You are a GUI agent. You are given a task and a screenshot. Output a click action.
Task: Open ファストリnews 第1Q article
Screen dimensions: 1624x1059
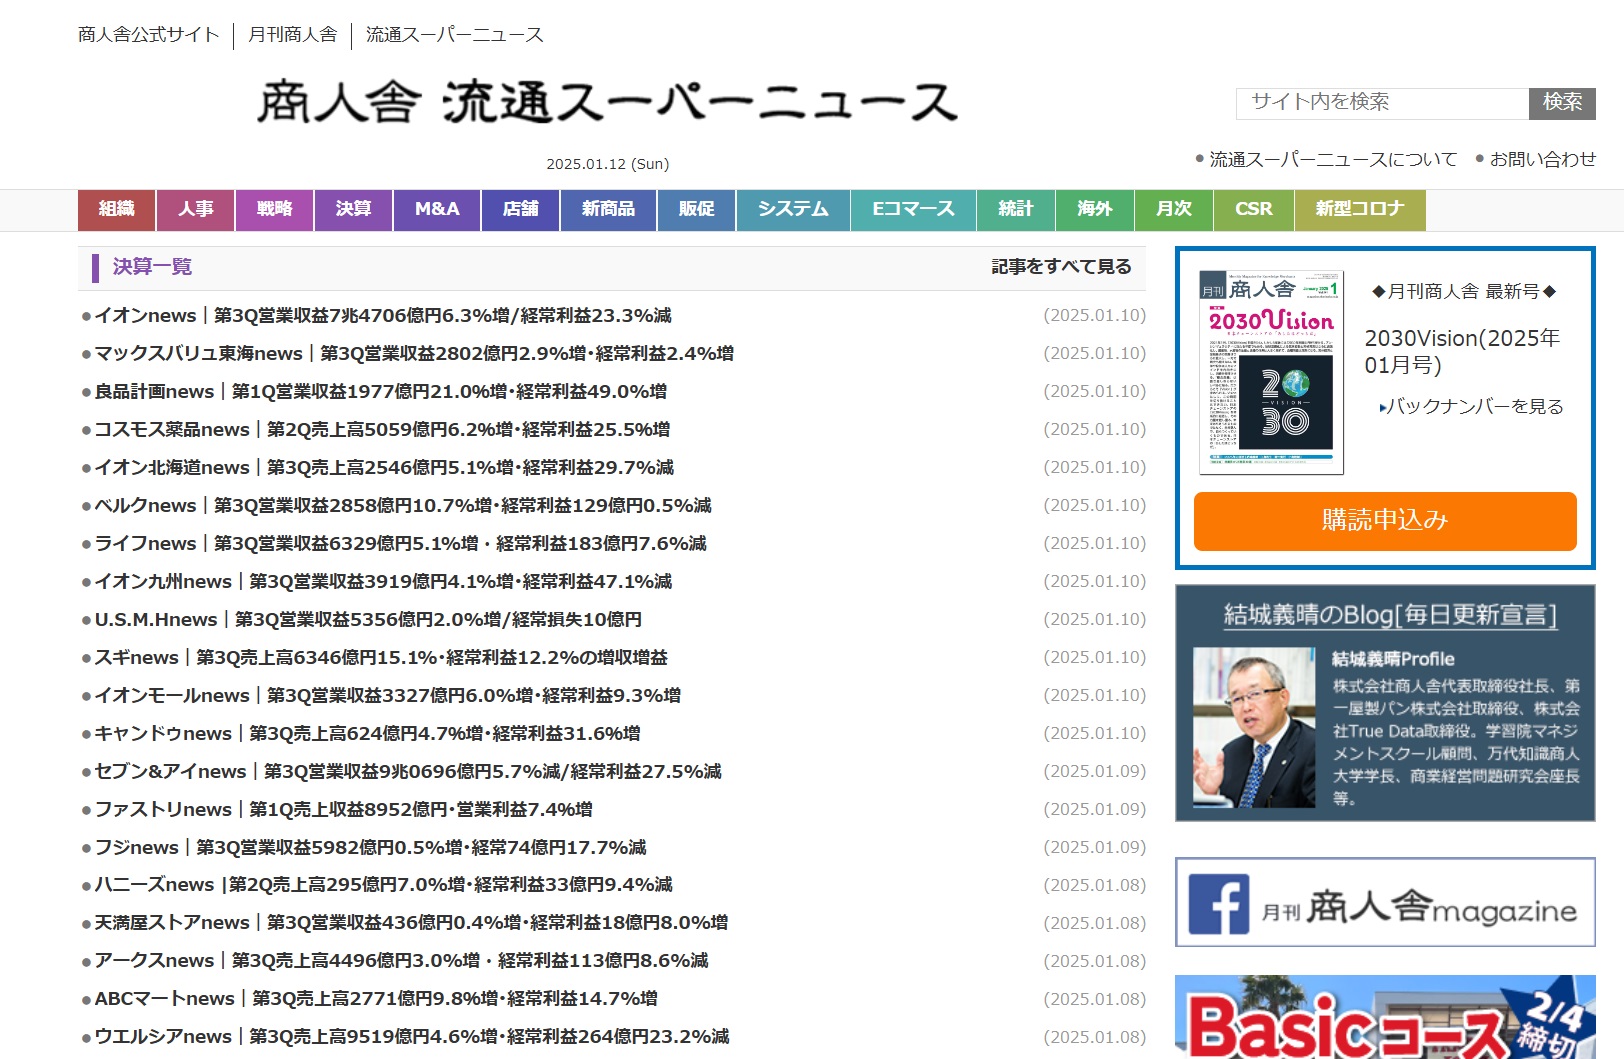pyautogui.click(x=343, y=810)
